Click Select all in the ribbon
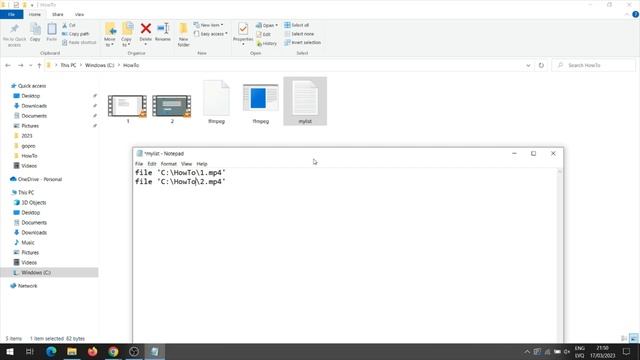Screen dimensions: 640x360 [x=297, y=25]
